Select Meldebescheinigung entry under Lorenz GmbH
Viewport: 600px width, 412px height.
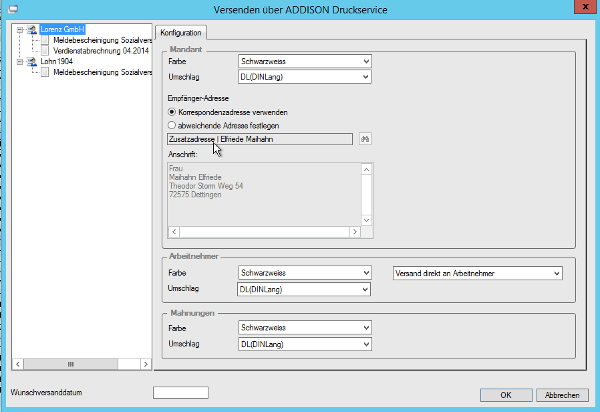pos(103,40)
